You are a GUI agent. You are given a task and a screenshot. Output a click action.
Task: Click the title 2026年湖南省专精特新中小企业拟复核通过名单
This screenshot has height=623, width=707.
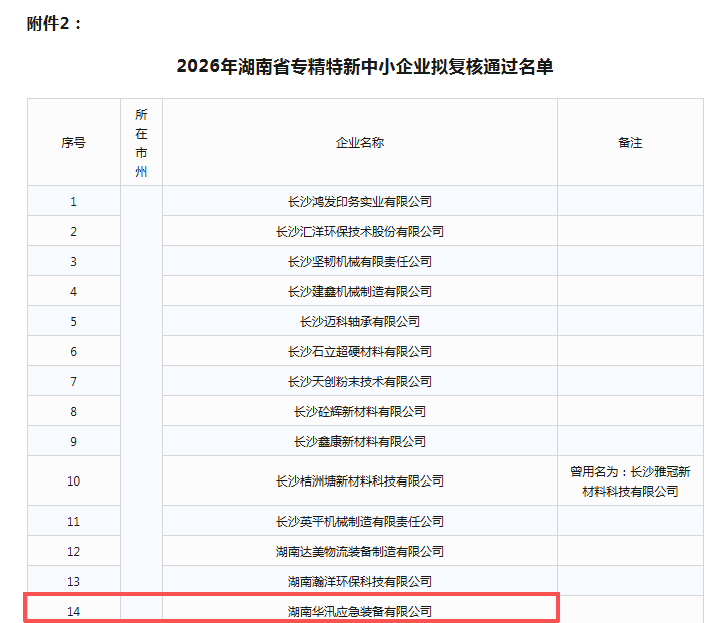[x=364, y=66]
